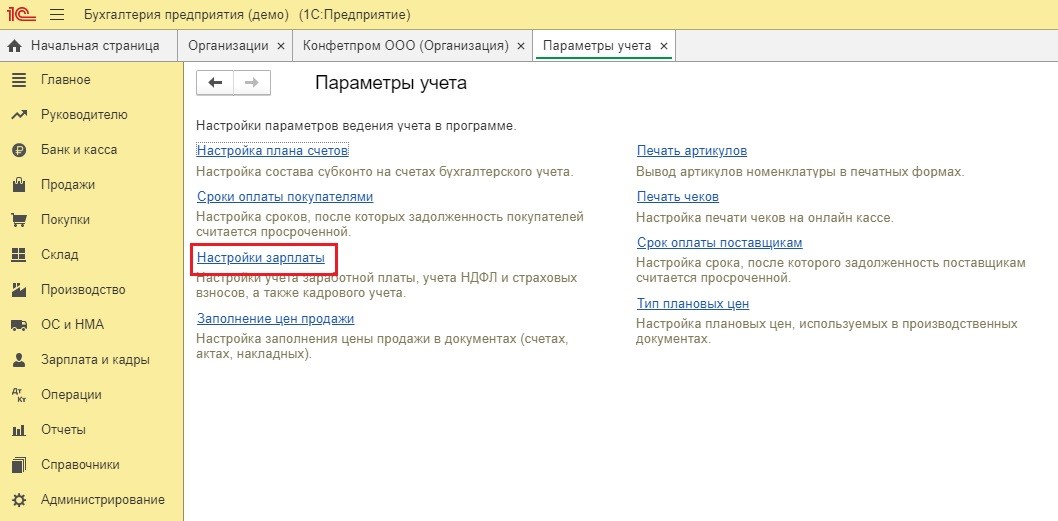Click the forward arrow navigation button
This screenshot has width=1058, height=521.
pos(252,83)
